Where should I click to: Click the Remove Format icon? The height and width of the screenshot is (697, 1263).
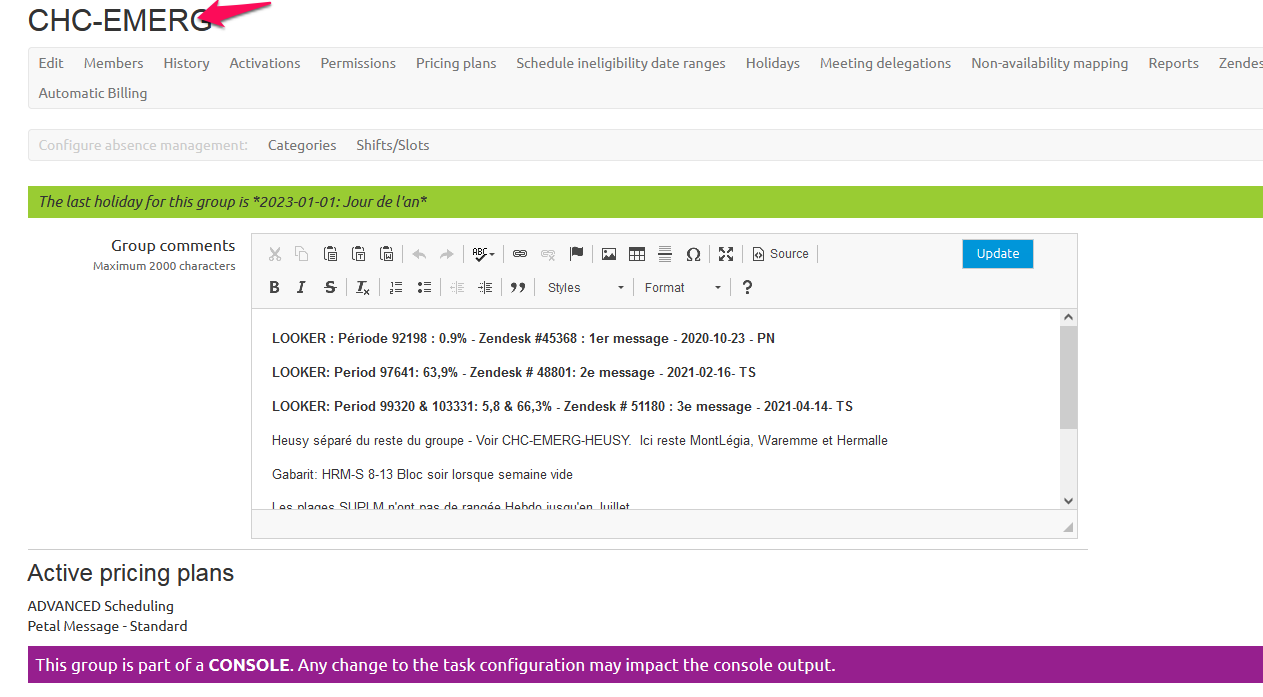coord(363,288)
